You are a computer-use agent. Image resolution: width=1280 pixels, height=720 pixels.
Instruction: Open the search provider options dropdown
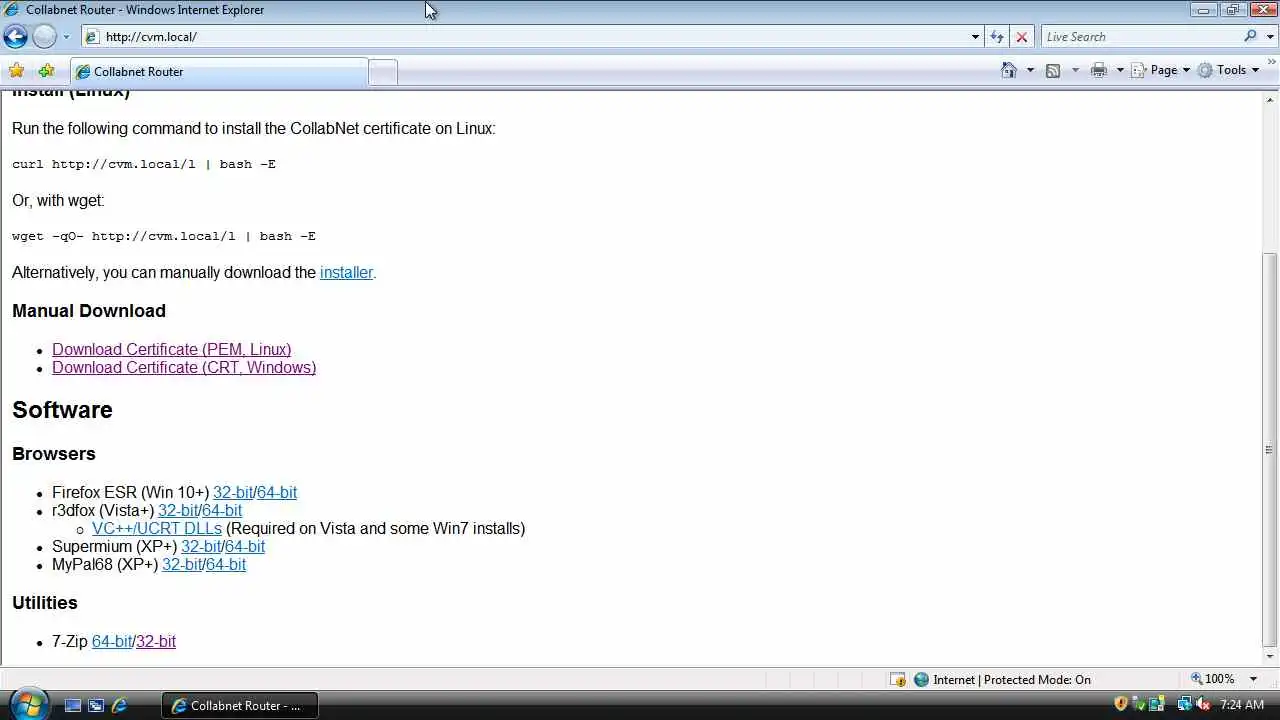coord(1268,37)
